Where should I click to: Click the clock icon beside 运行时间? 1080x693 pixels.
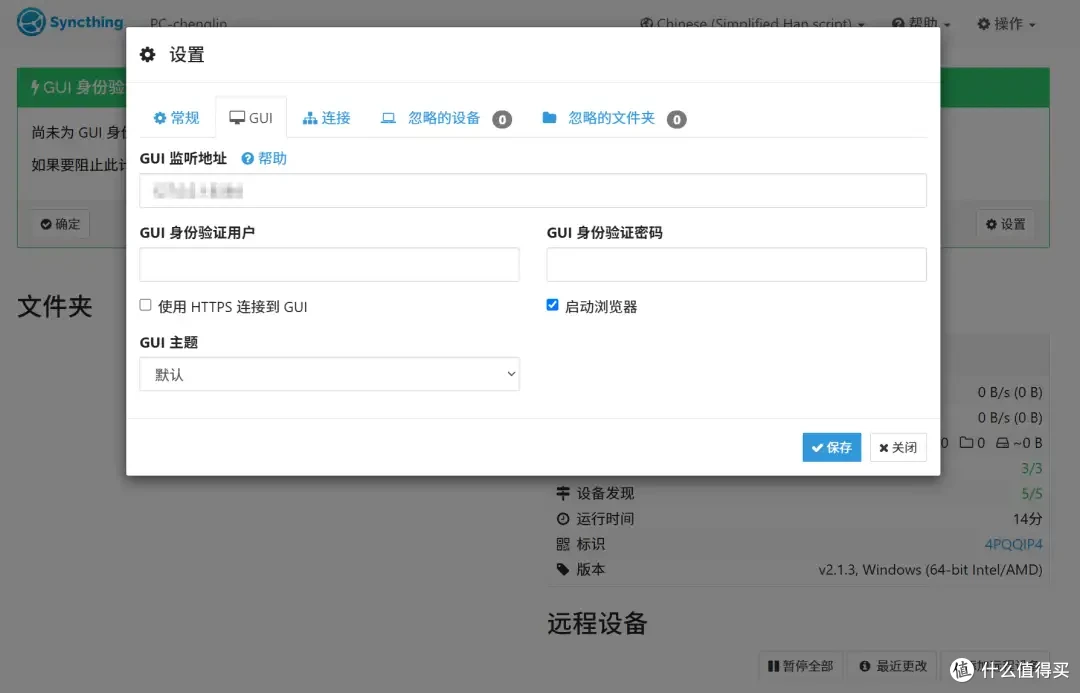coord(563,519)
